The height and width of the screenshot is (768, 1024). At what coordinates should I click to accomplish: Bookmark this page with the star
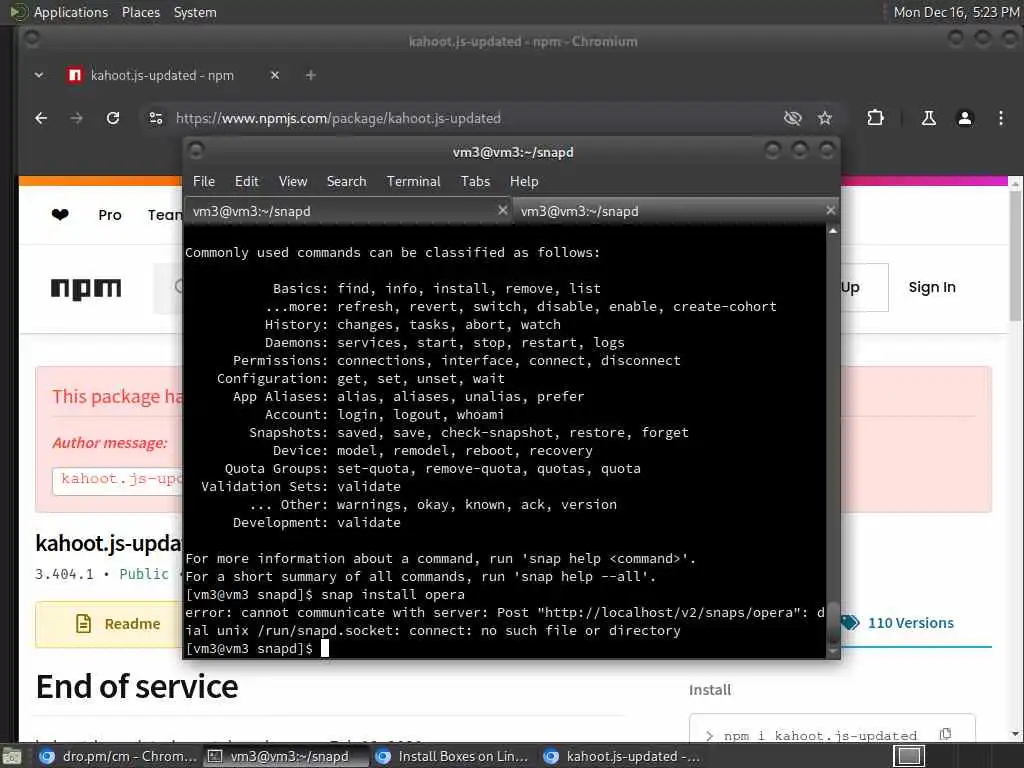[x=825, y=118]
